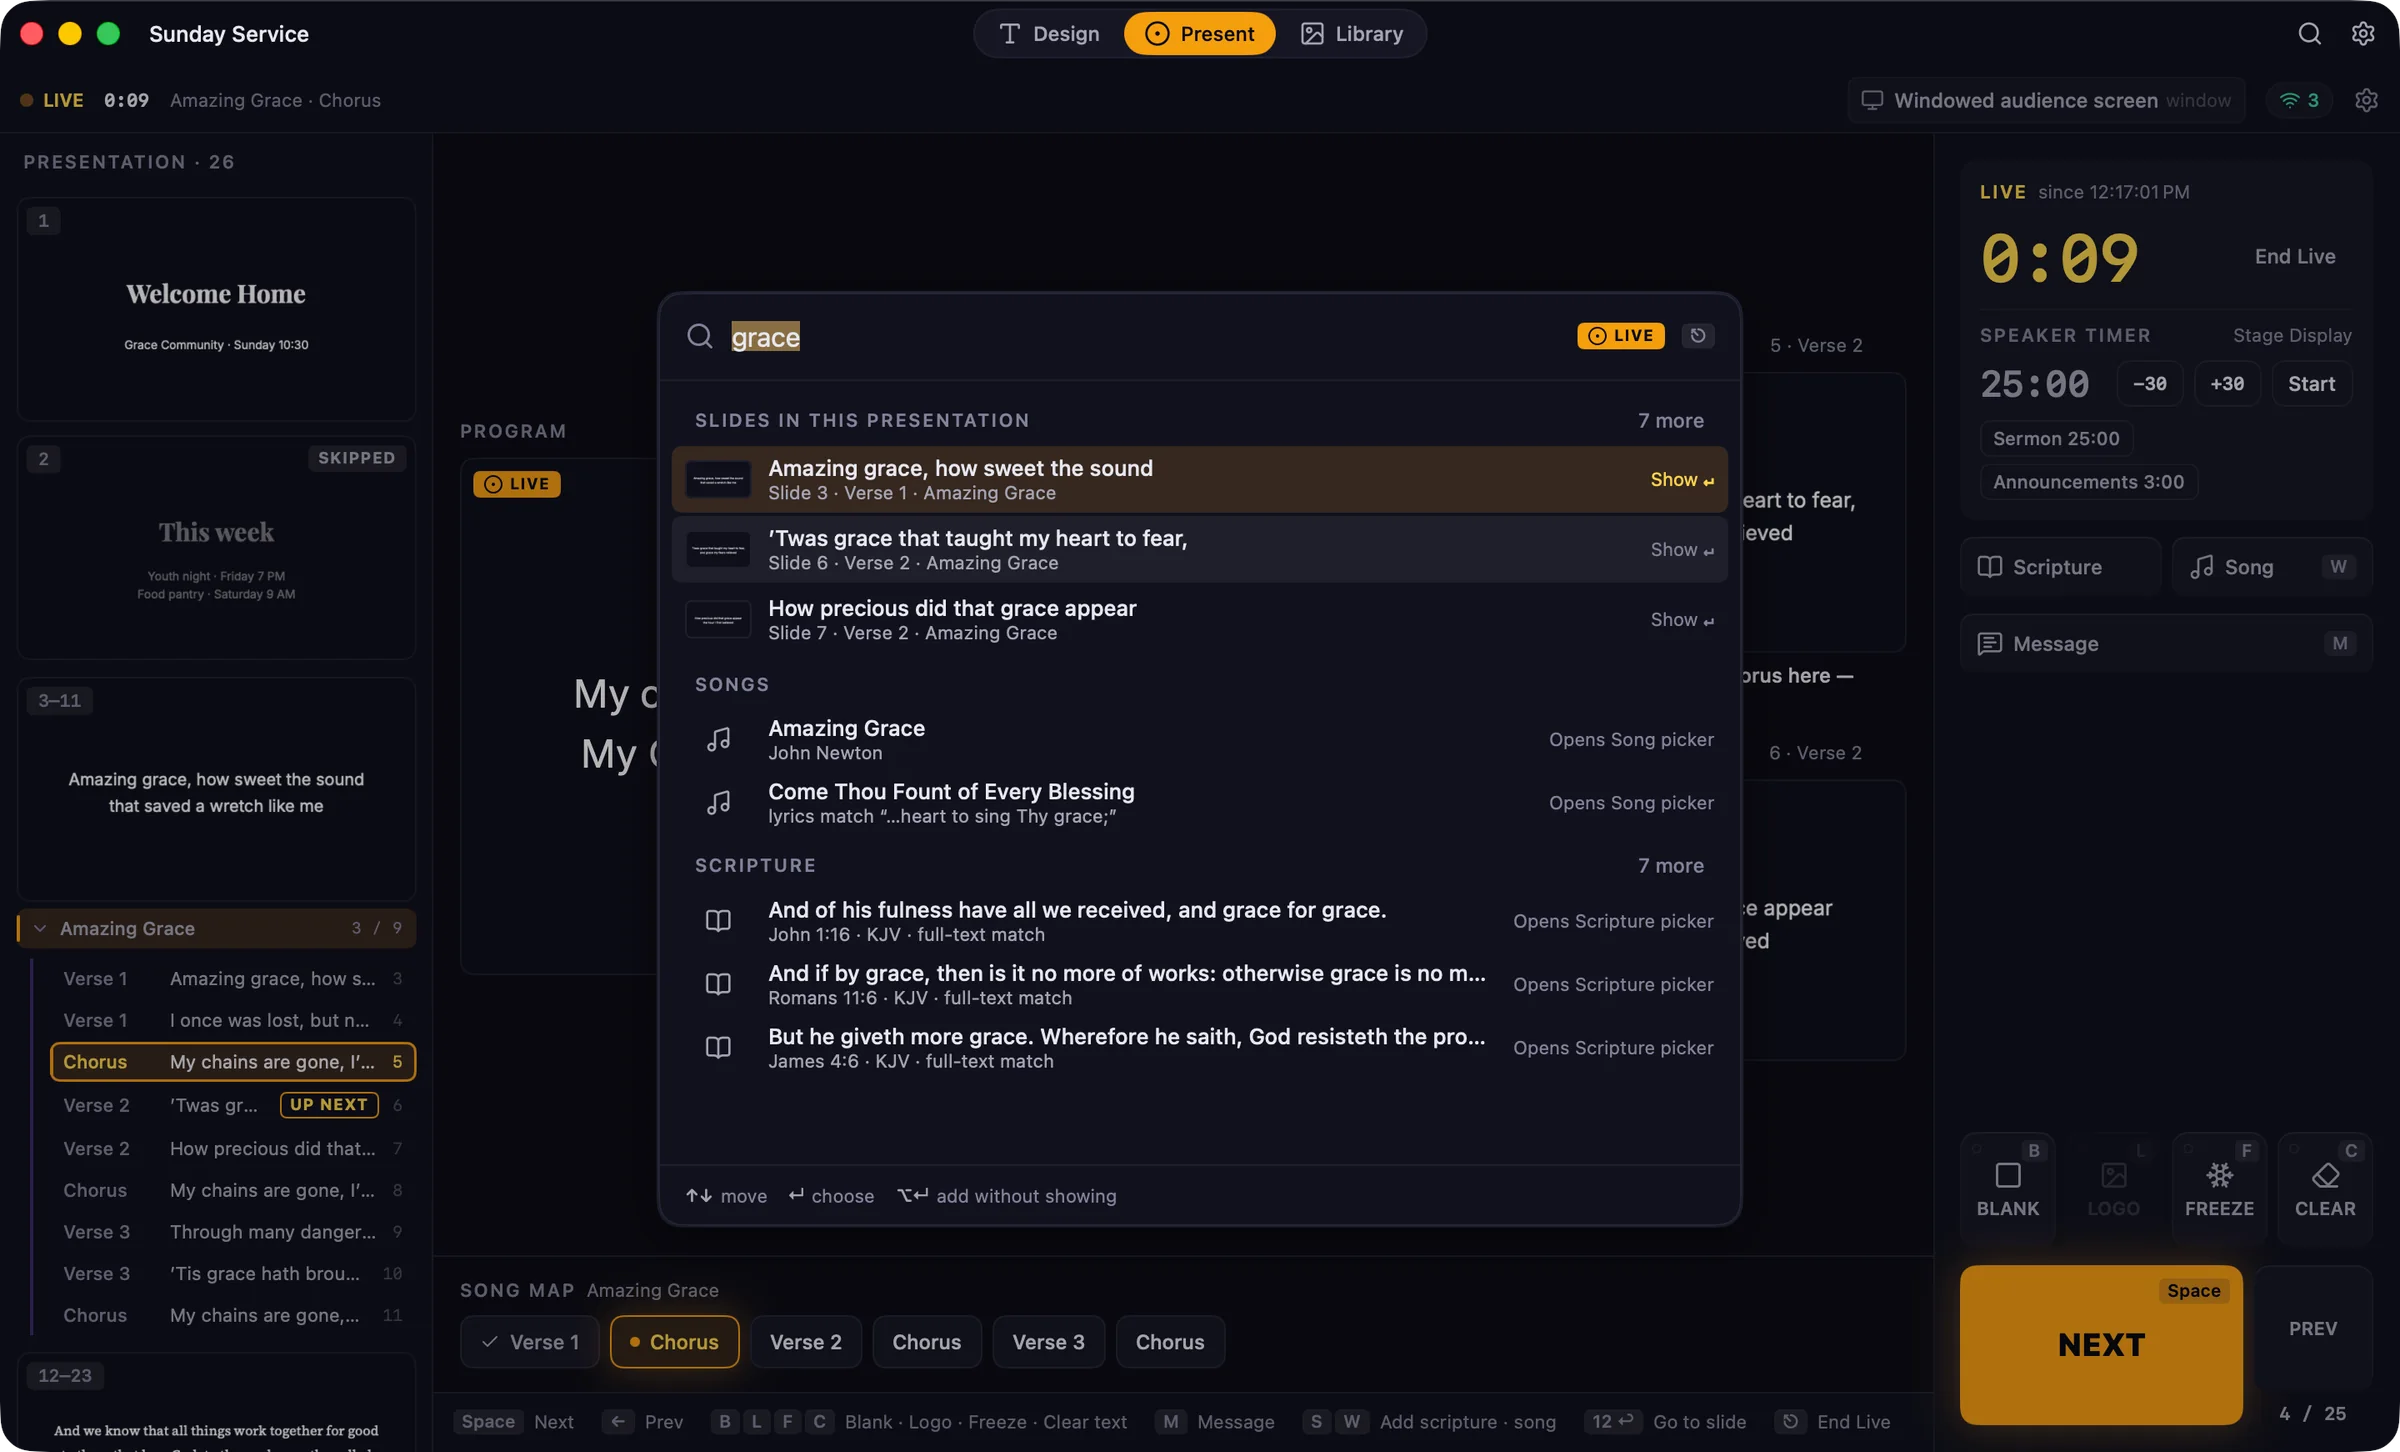Click book icon for John 1:16 result
2400x1452 pixels.
(x=719, y=921)
